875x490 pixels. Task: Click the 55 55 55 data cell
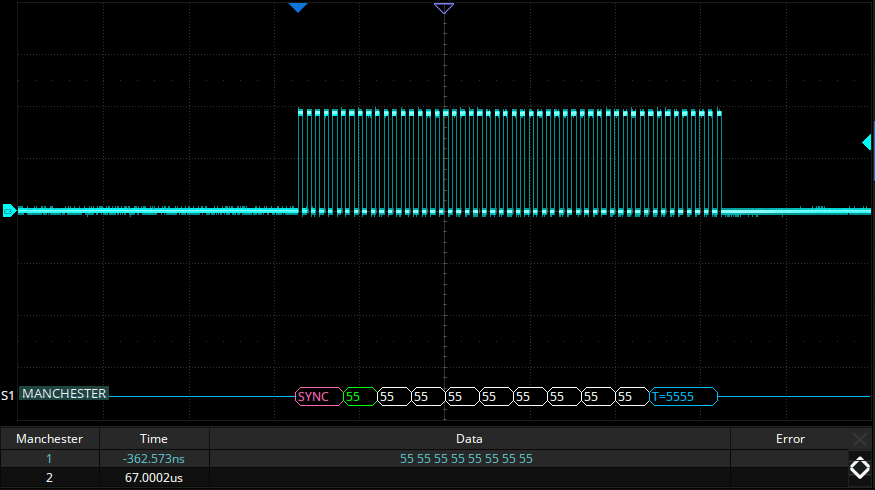466,459
